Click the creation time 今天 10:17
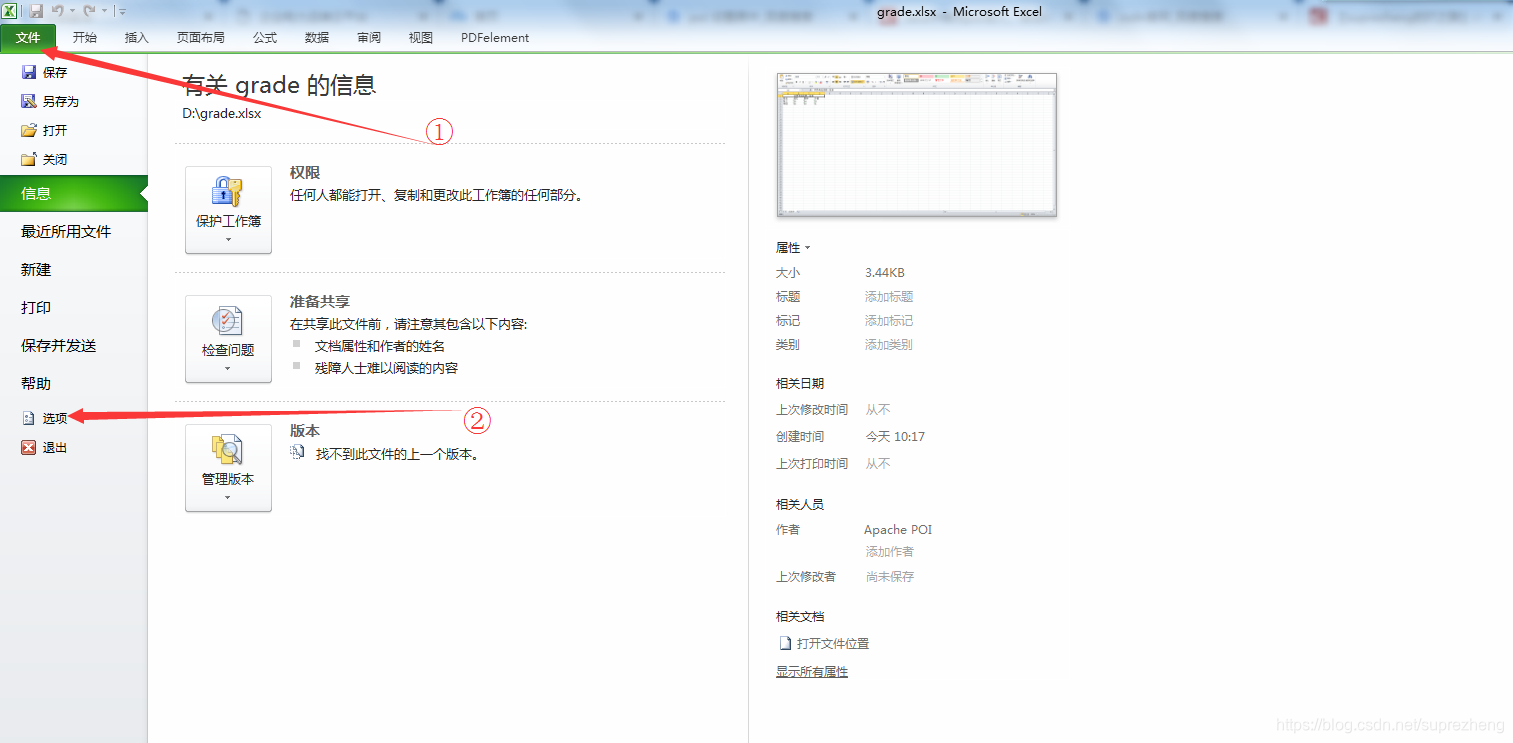 click(895, 437)
